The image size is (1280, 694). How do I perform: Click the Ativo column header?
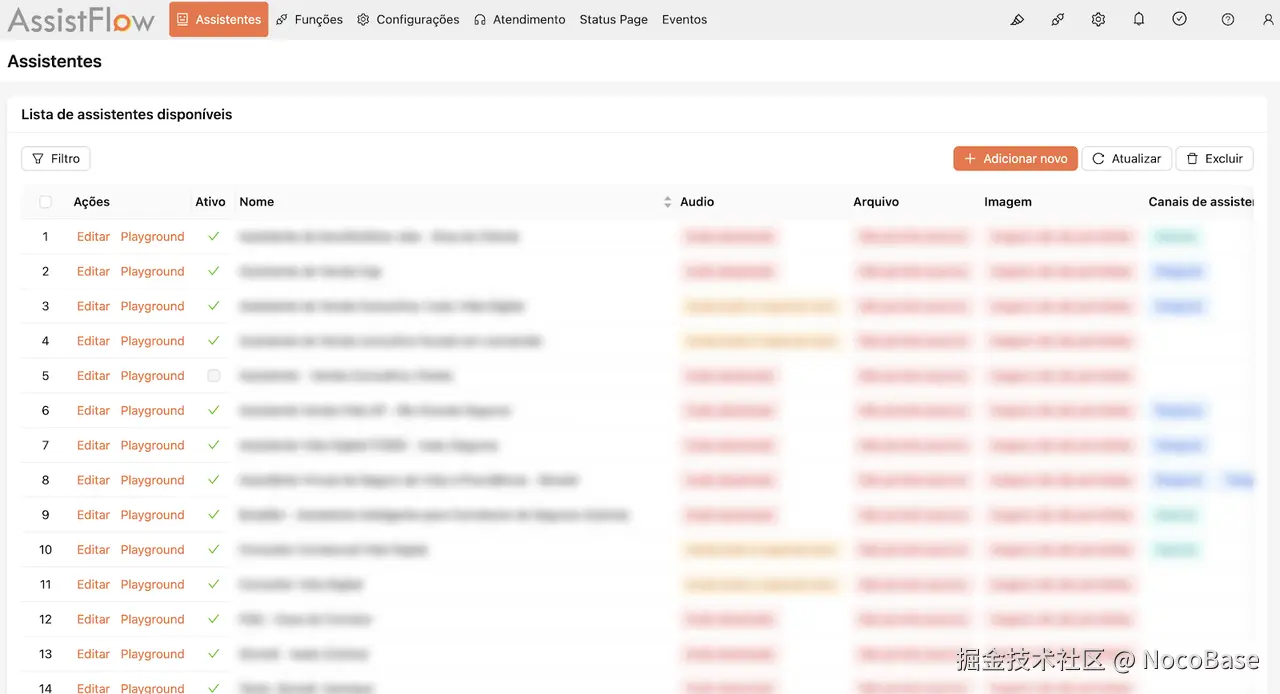pyautogui.click(x=210, y=202)
